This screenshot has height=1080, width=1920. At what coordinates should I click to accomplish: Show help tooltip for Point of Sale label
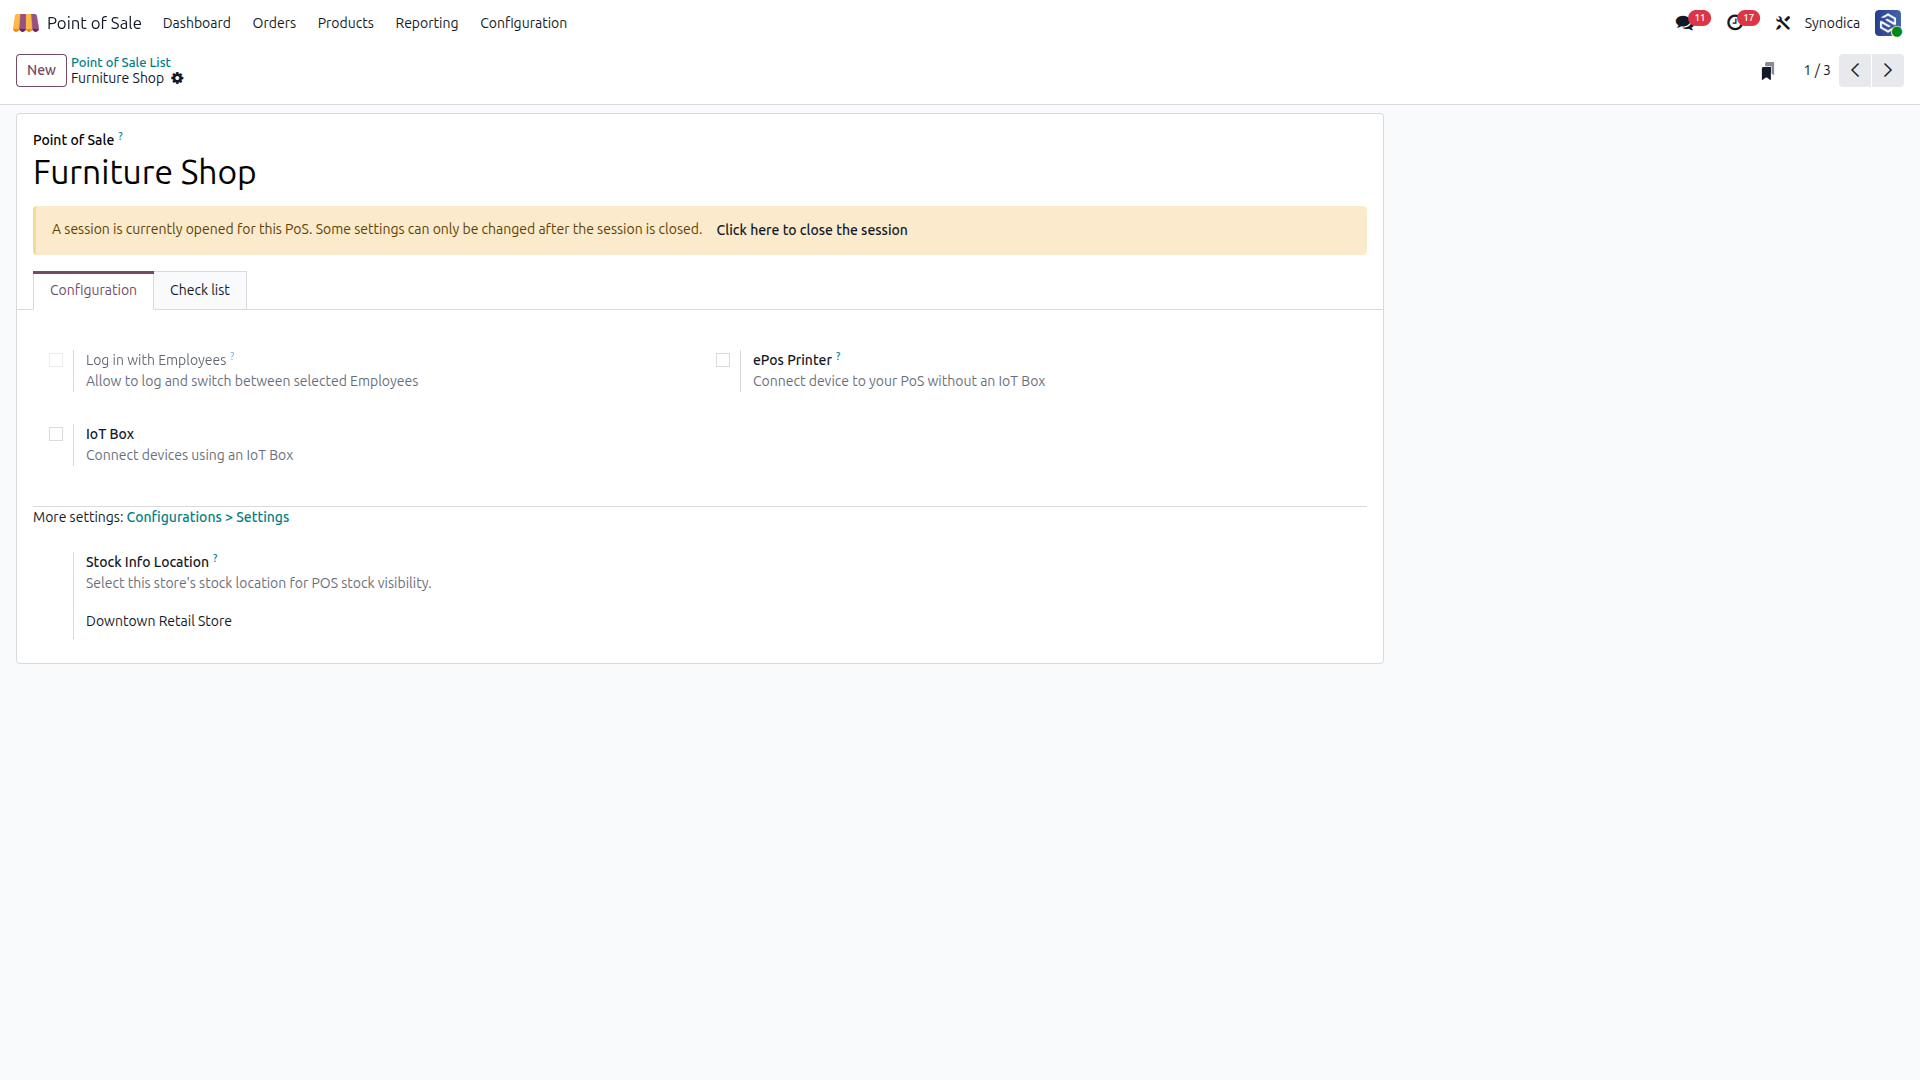121,135
